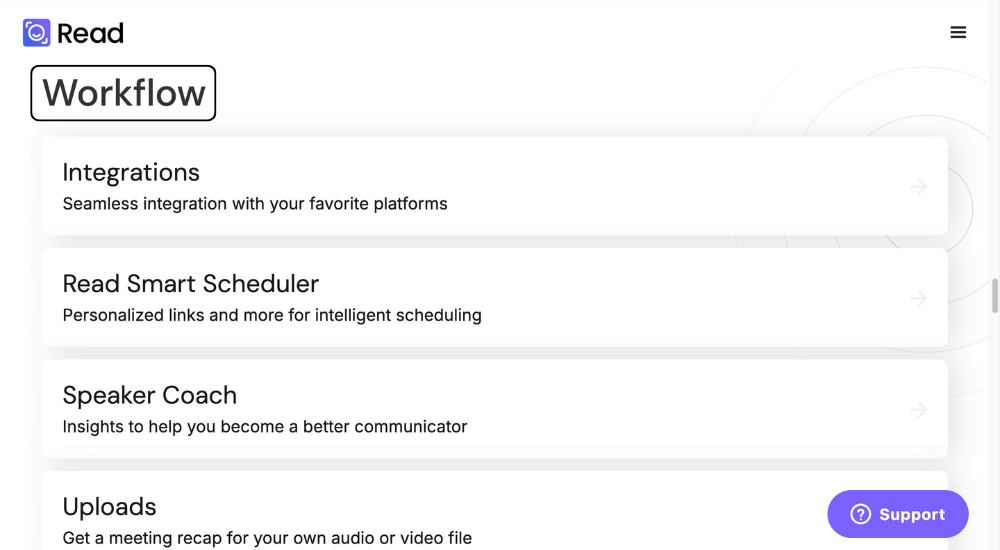Click the arrow icon on Integrations card
Image resolution: width=1000 pixels, height=550 pixels.
pos(918,186)
